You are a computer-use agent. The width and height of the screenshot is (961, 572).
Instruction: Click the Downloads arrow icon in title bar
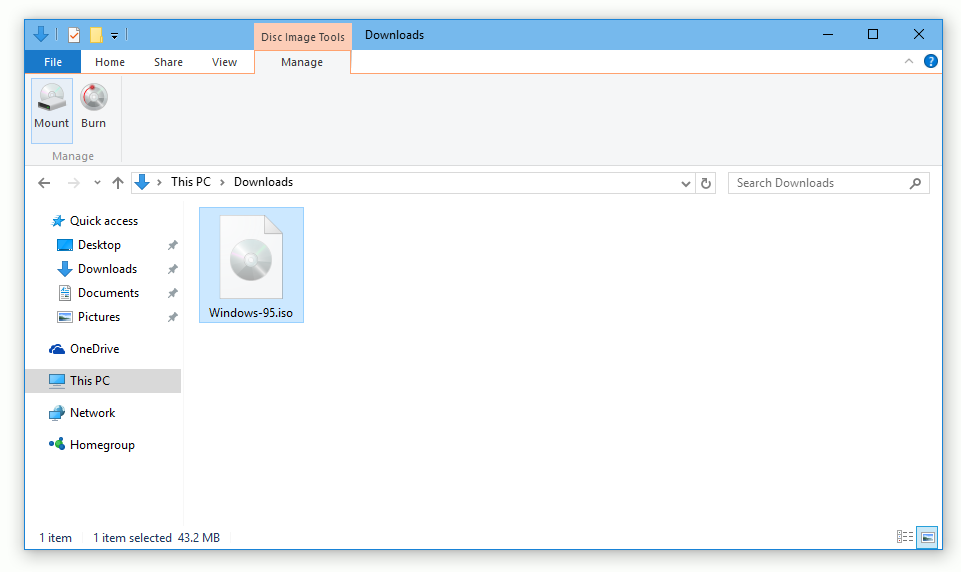(x=41, y=34)
